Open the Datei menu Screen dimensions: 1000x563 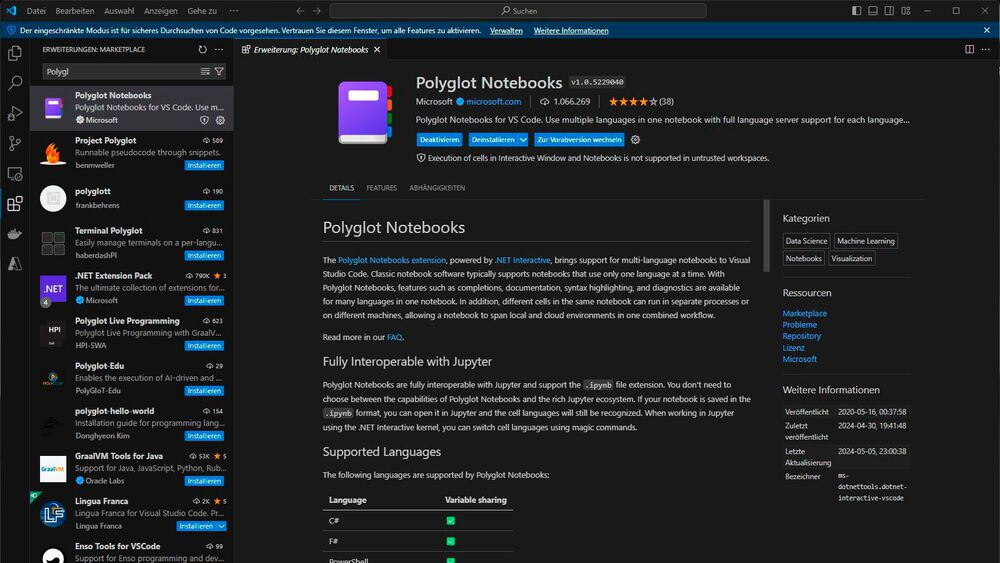click(36, 11)
